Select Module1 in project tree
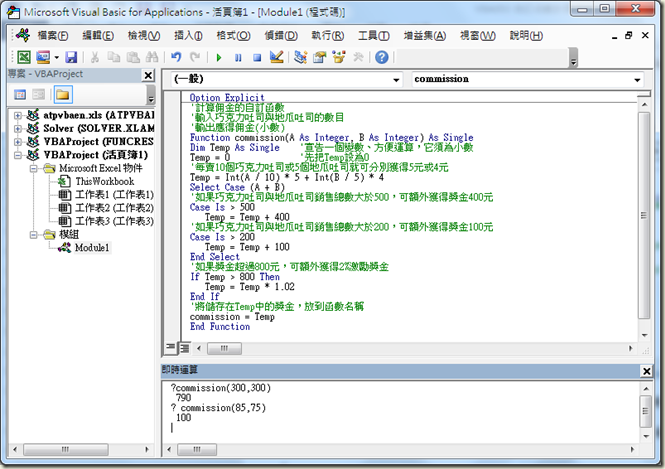This screenshot has width=665, height=469. [92, 248]
